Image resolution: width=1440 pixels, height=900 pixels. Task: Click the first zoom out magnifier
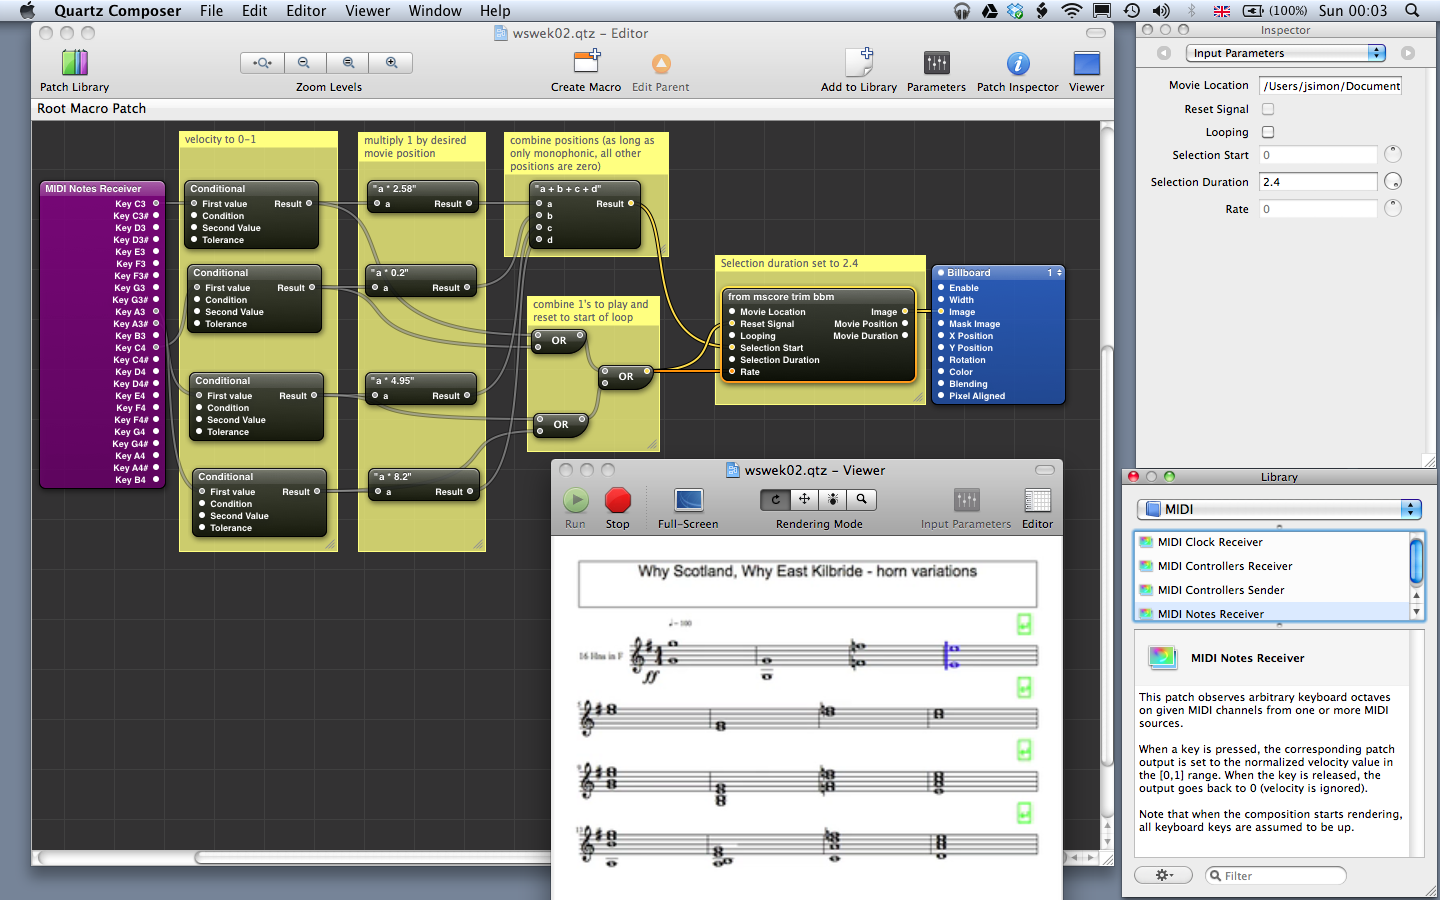tap(304, 63)
